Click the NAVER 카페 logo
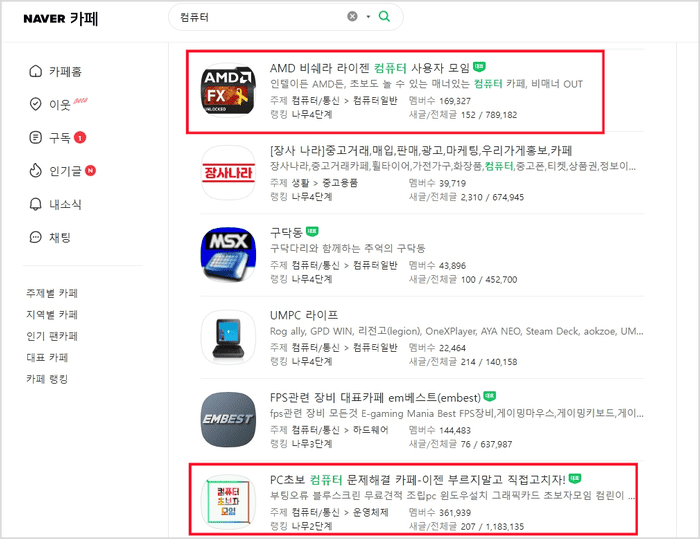 point(61,18)
